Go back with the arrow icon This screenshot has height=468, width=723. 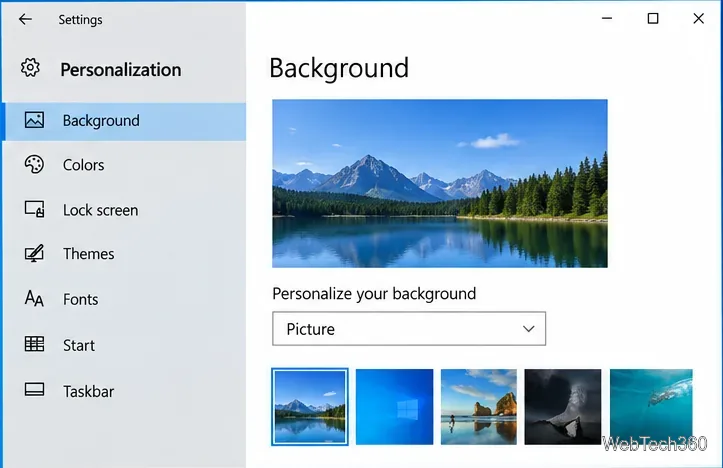click(x=25, y=19)
